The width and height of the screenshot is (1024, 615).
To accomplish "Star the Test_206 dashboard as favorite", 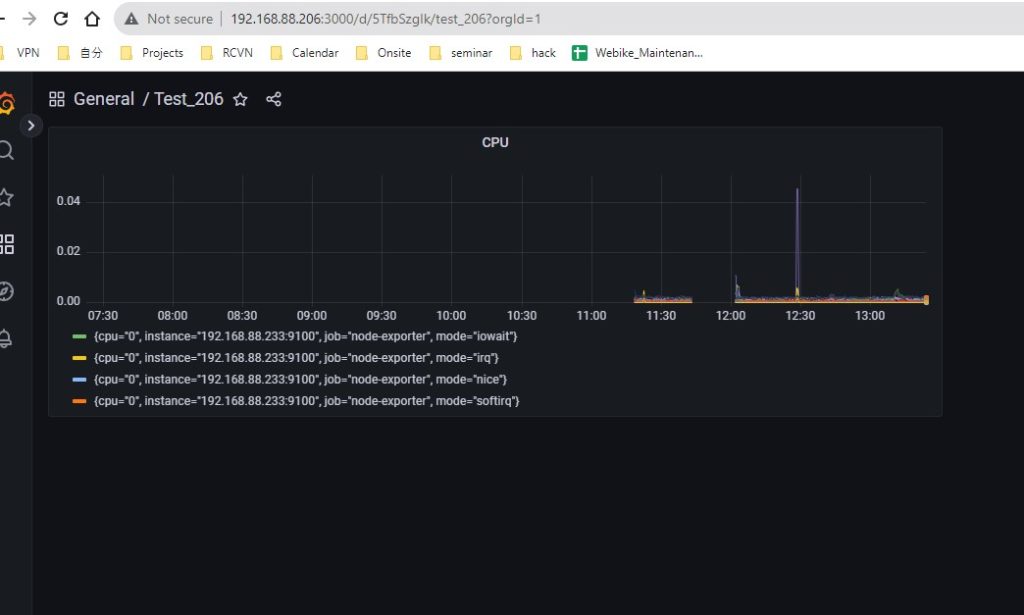I will coord(240,100).
